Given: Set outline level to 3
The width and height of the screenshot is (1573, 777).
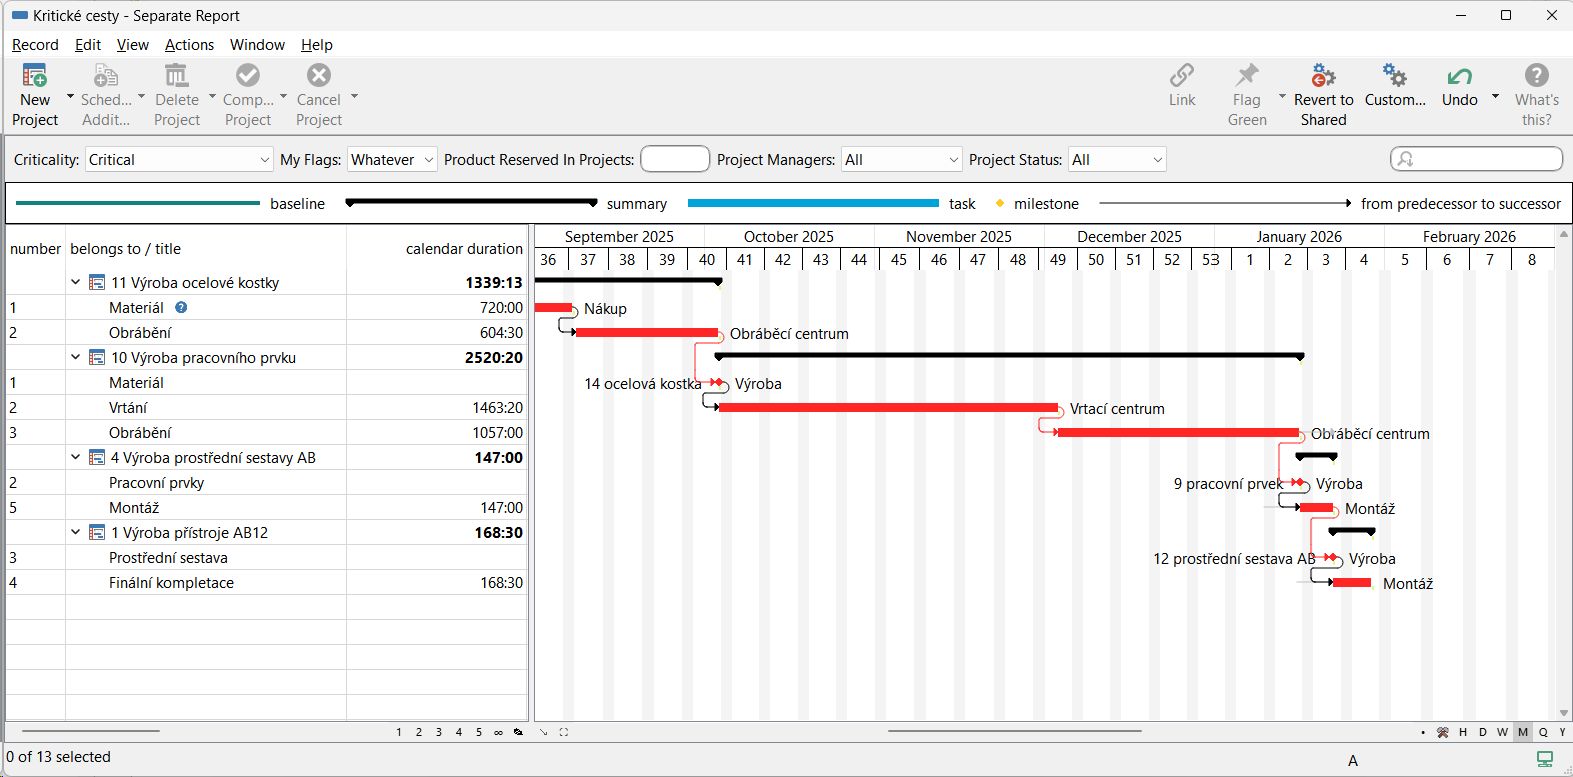Looking at the screenshot, I should [x=438, y=732].
